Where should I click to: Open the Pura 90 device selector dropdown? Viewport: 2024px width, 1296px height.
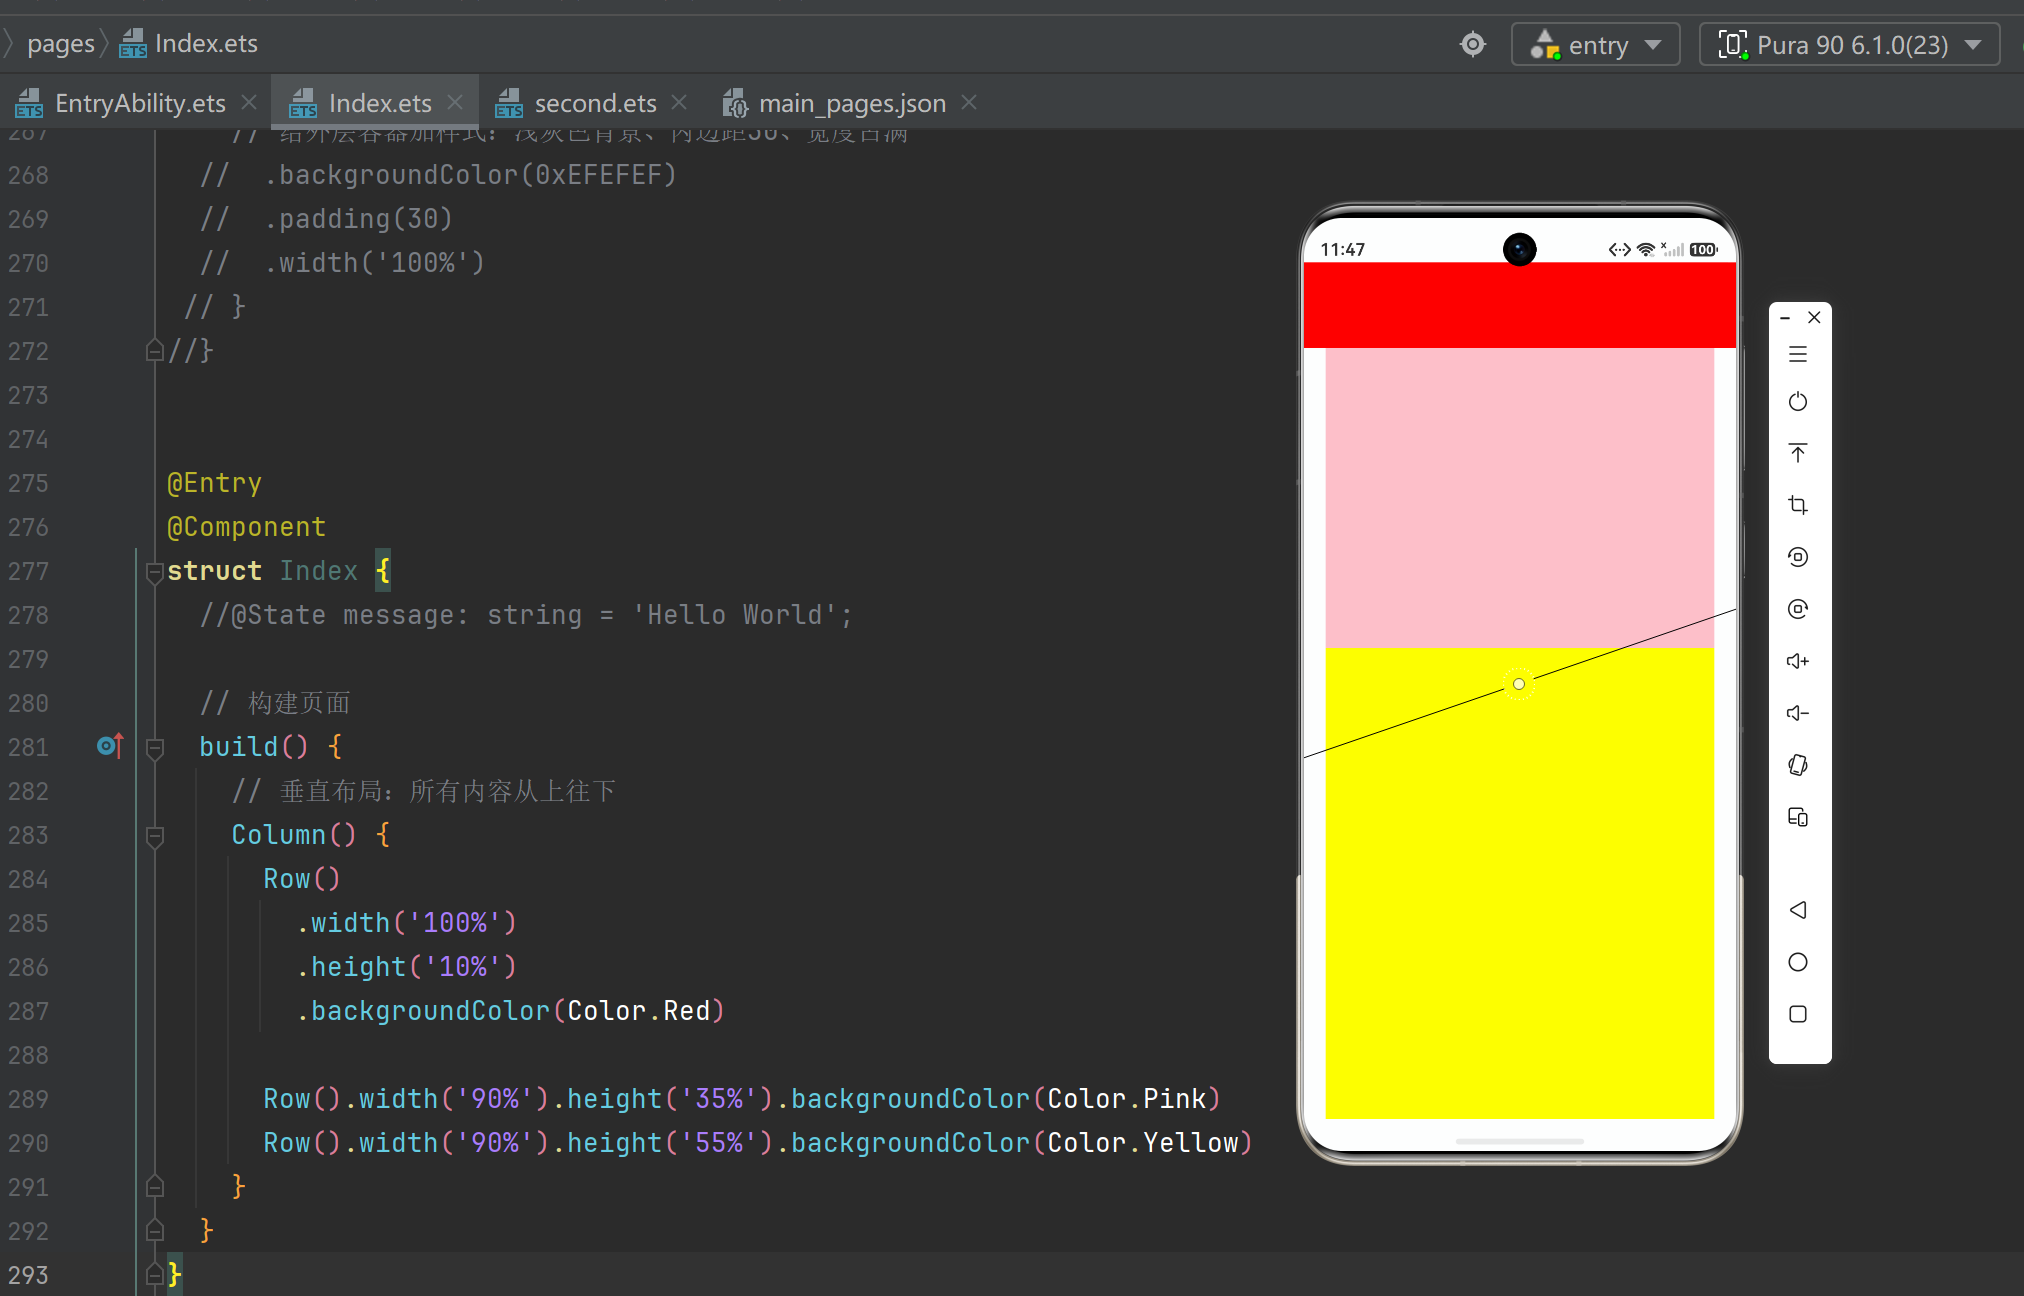pyautogui.click(x=1849, y=45)
